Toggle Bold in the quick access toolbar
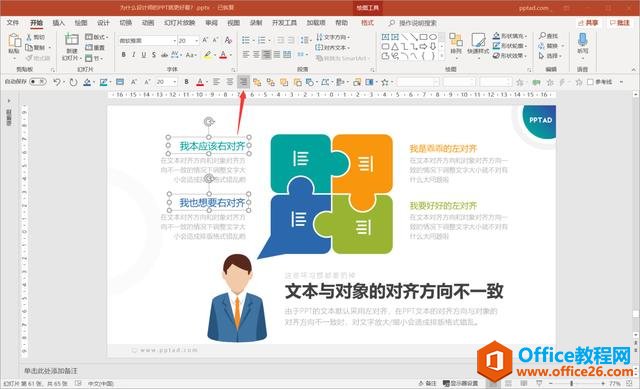The width and height of the screenshot is (640, 389). pos(187,82)
